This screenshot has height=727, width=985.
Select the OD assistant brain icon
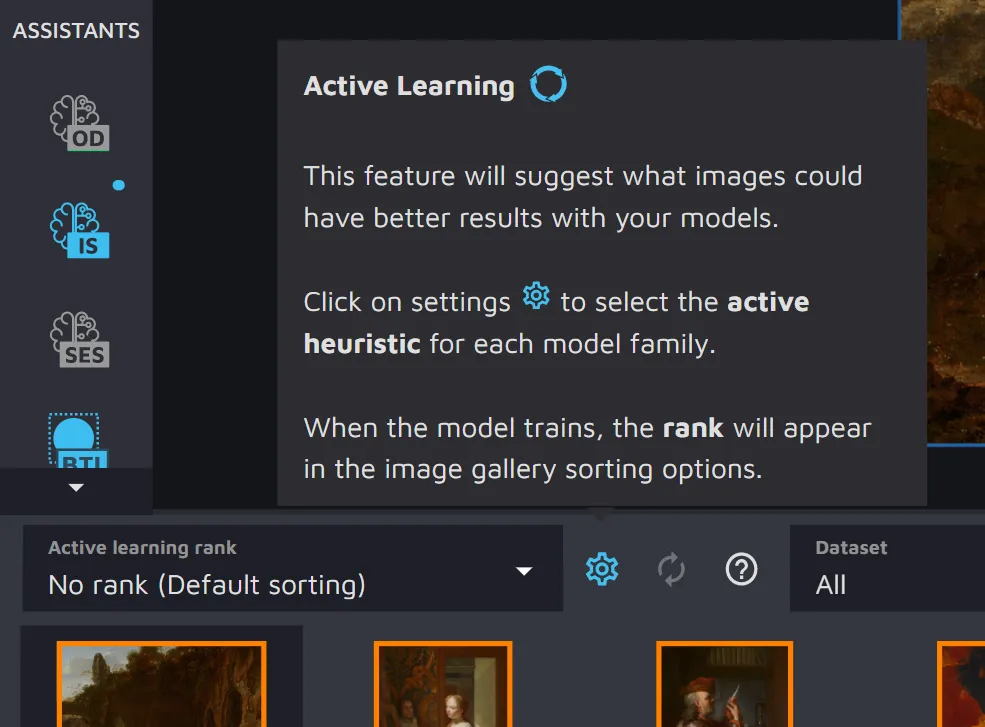(x=79, y=124)
